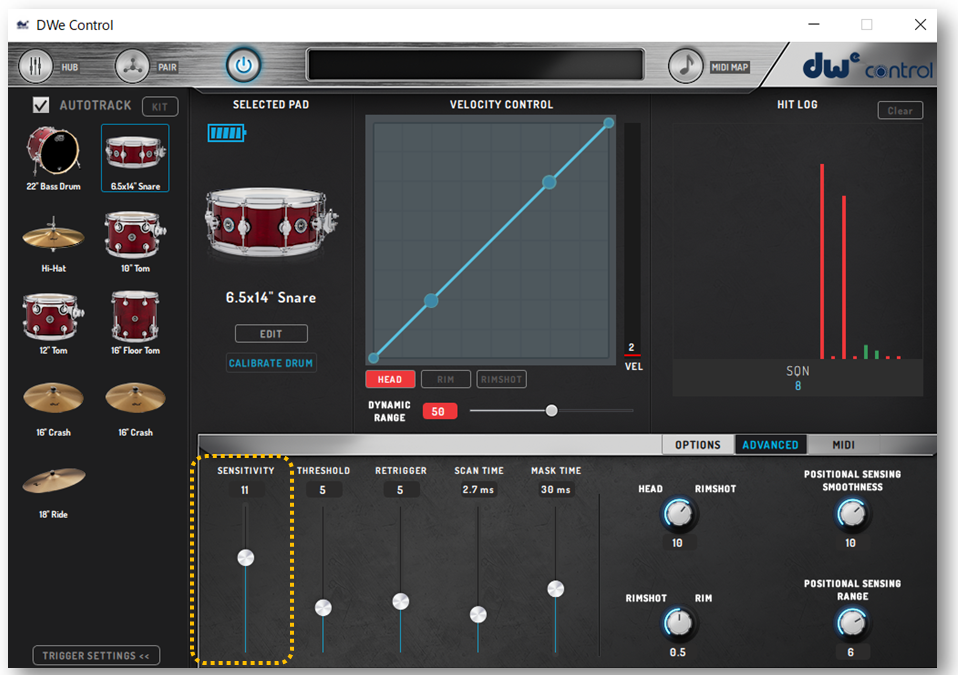958x675 pixels.
Task: Click the Calibrate Drum button
Action: [271, 363]
